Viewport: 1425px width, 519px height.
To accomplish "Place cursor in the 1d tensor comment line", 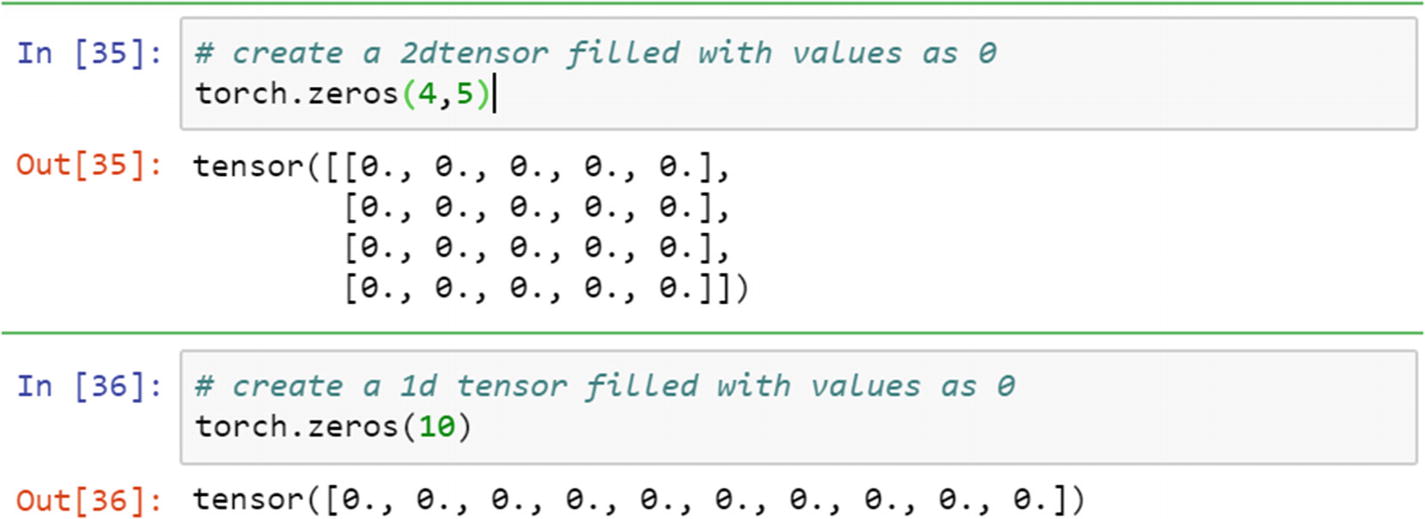I will (605, 386).
